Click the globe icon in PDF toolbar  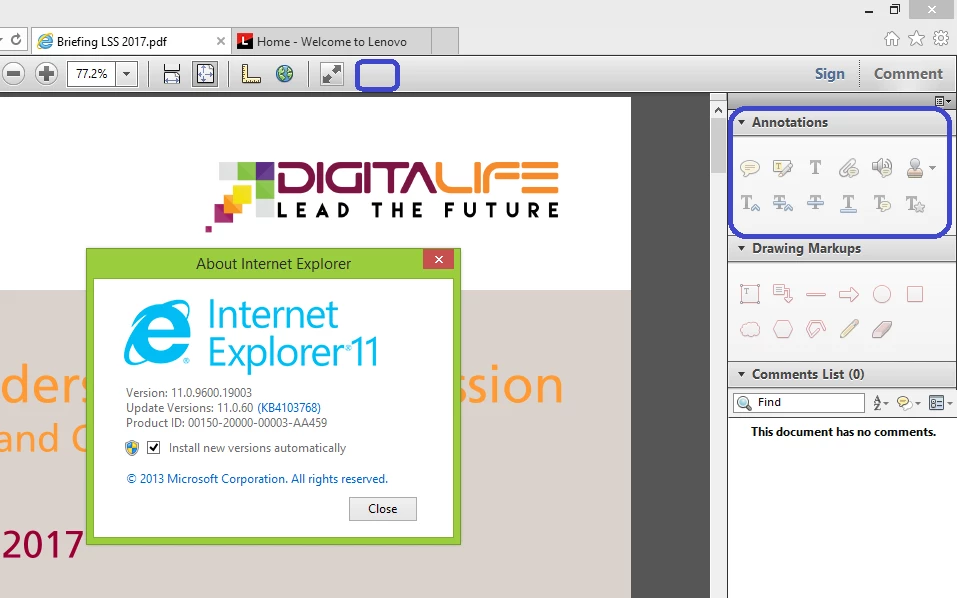tap(284, 74)
